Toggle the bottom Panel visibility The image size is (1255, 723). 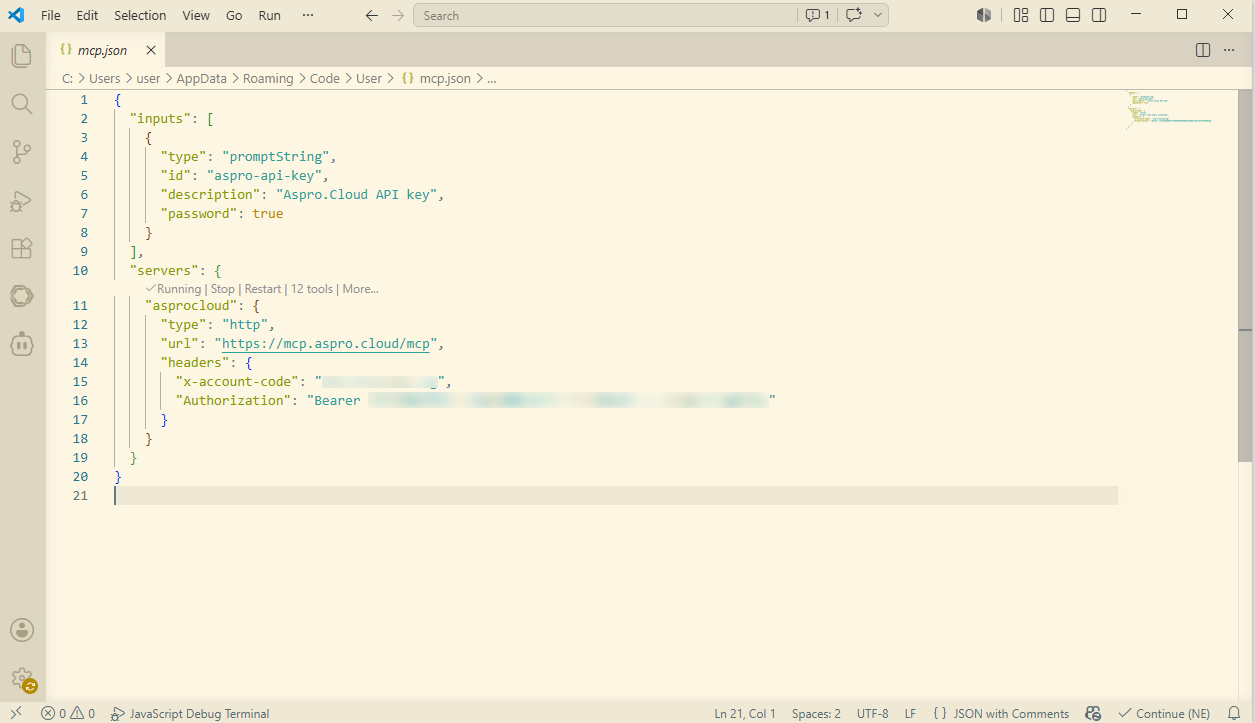(1073, 15)
